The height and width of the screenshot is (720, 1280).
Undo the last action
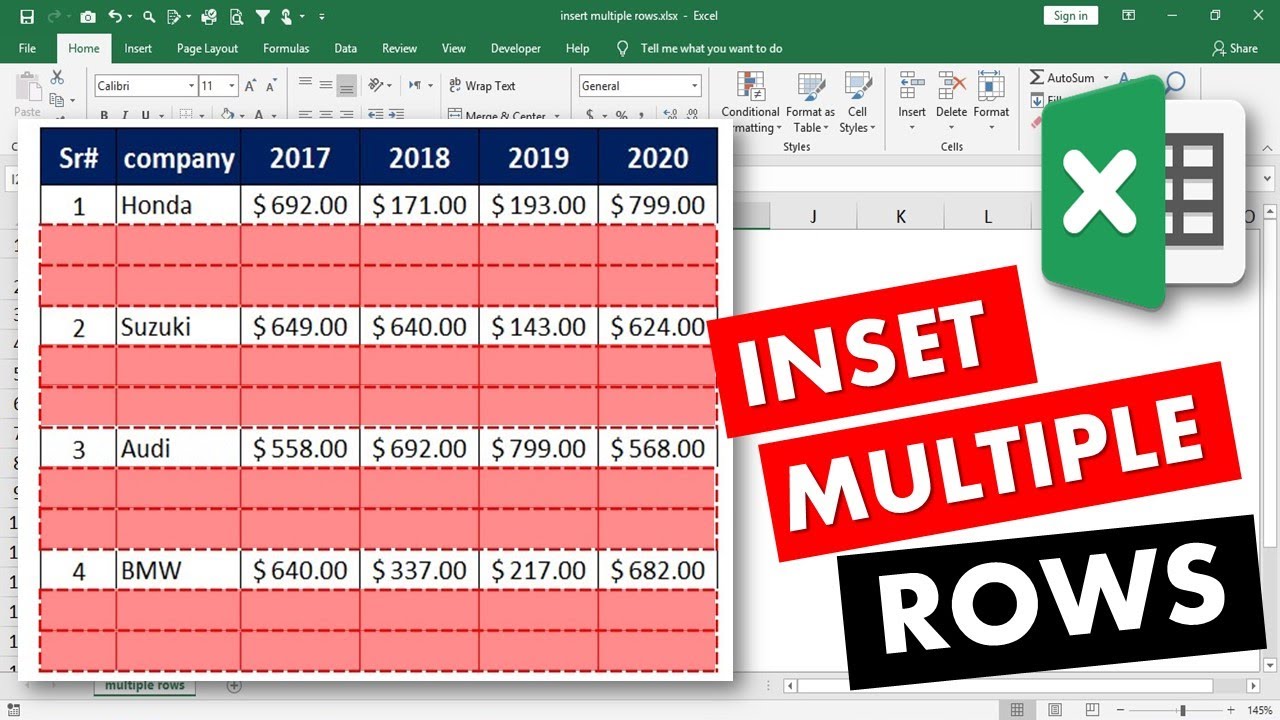[x=115, y=16]
